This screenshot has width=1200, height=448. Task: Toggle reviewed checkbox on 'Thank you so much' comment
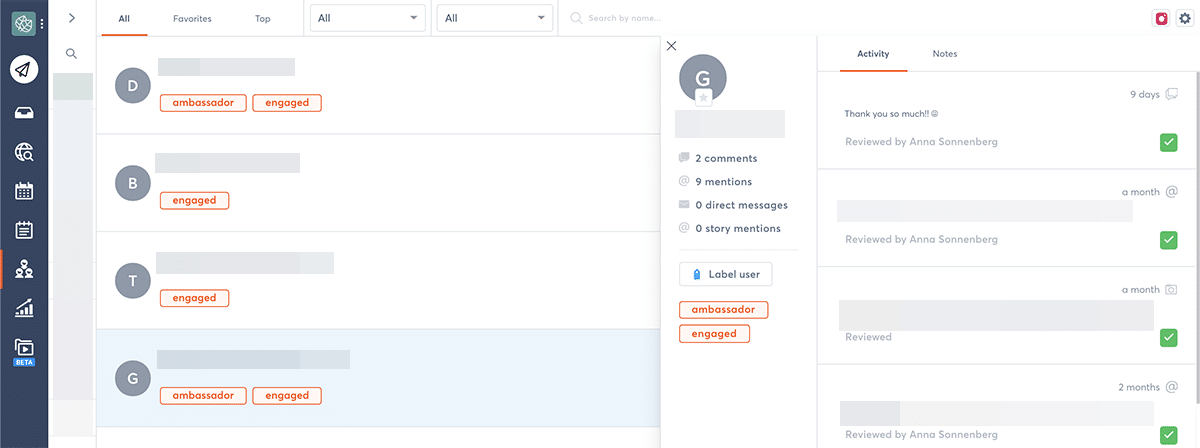tap(1168, 142)
